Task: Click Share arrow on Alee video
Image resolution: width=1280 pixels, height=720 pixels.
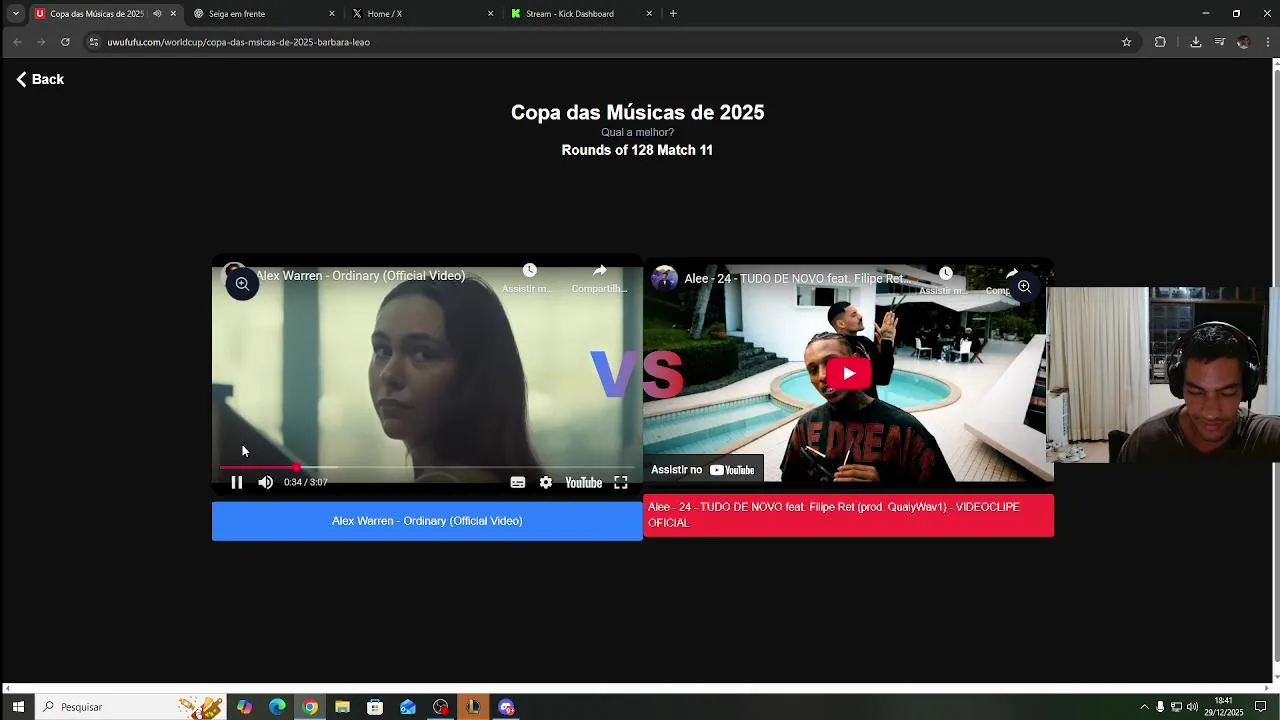Action: [x=1011, y=273]
